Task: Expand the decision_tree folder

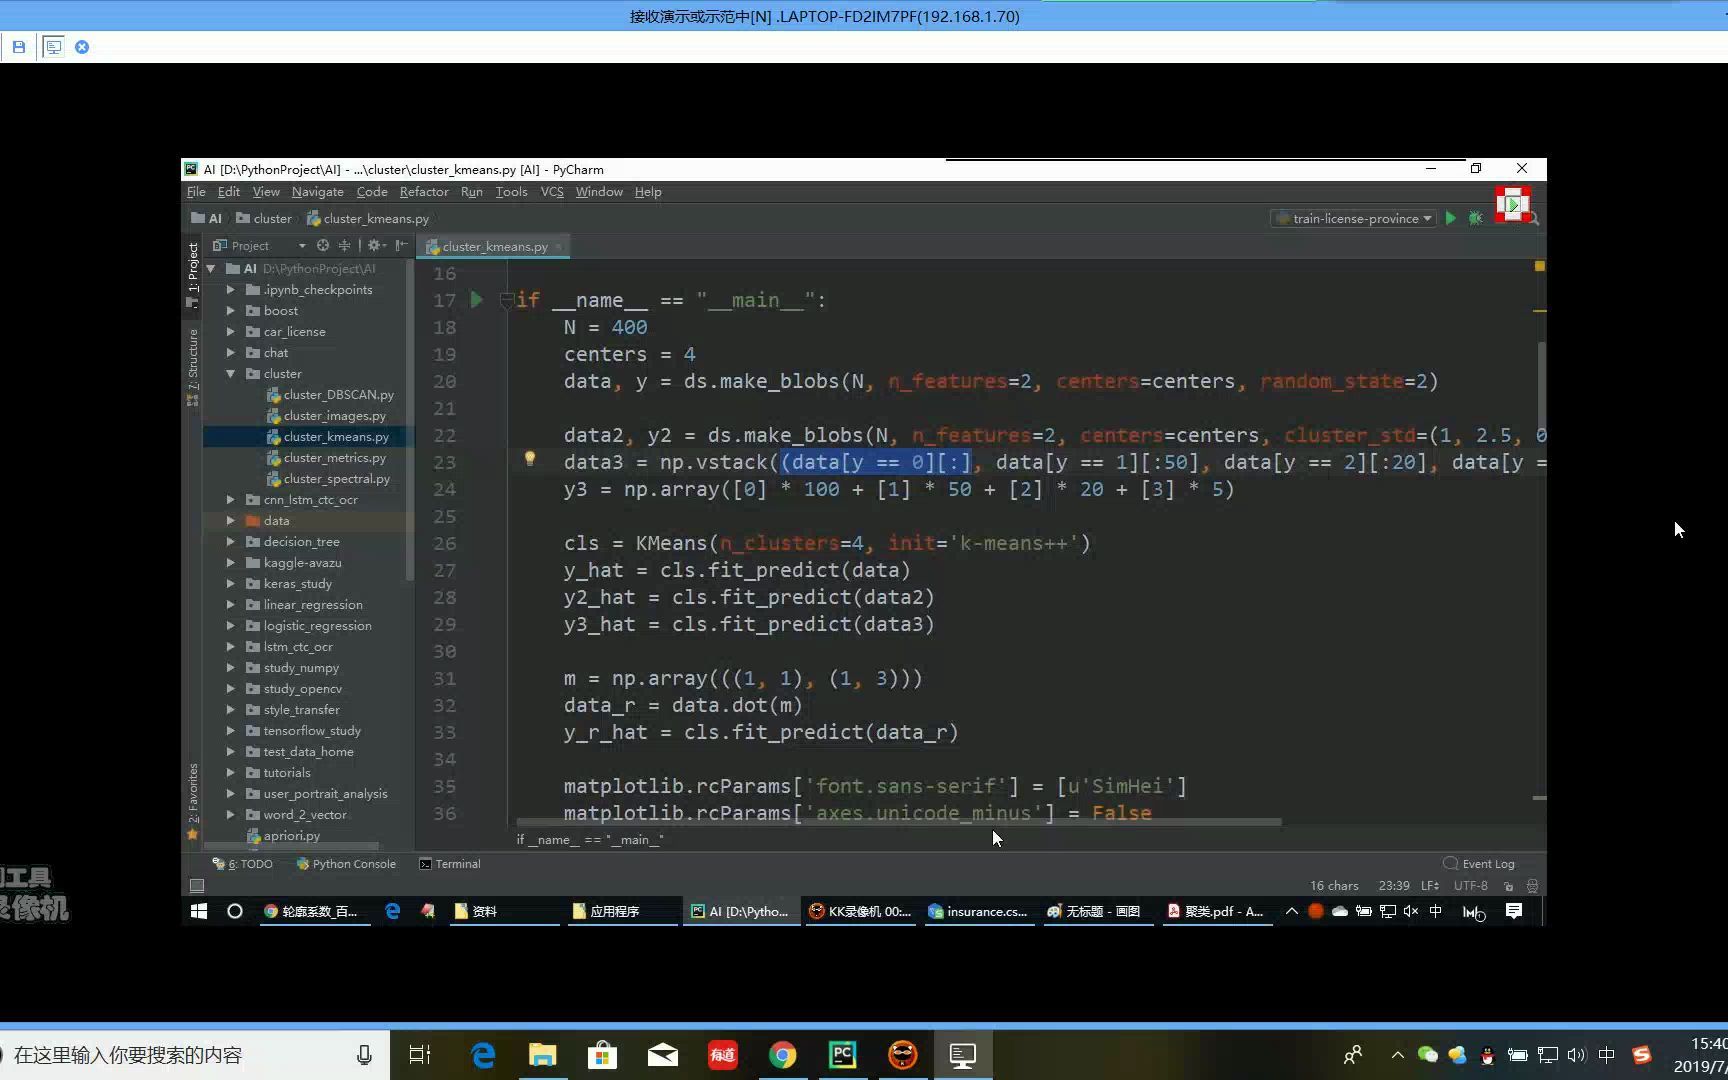Action: [x=231, y=542]
